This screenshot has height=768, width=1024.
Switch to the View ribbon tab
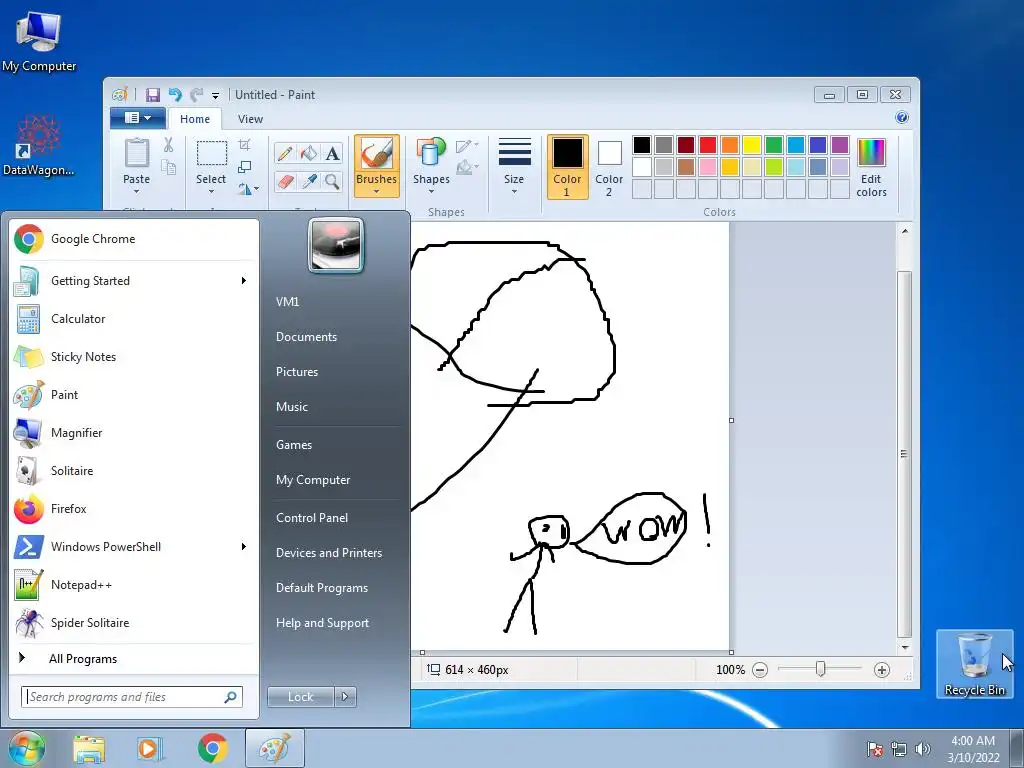tap(250, 119)
